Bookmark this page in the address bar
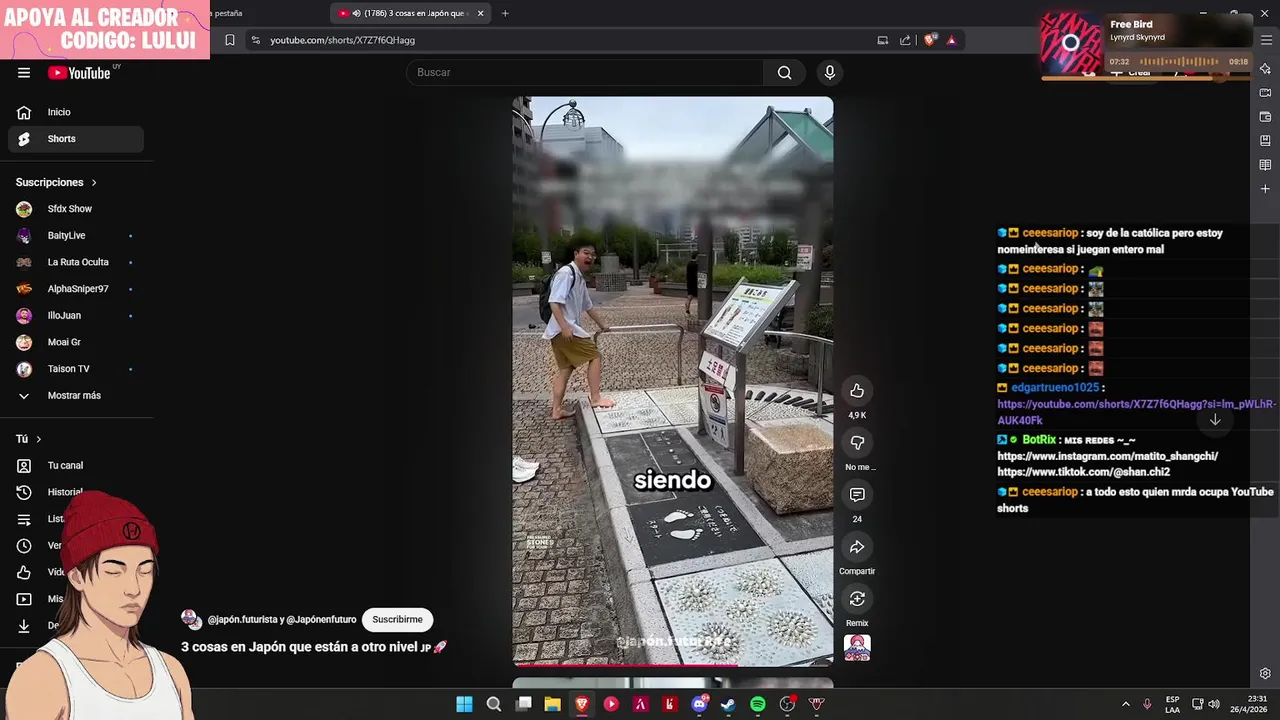Screen dimensions: 1280x720 coord(229,40)
